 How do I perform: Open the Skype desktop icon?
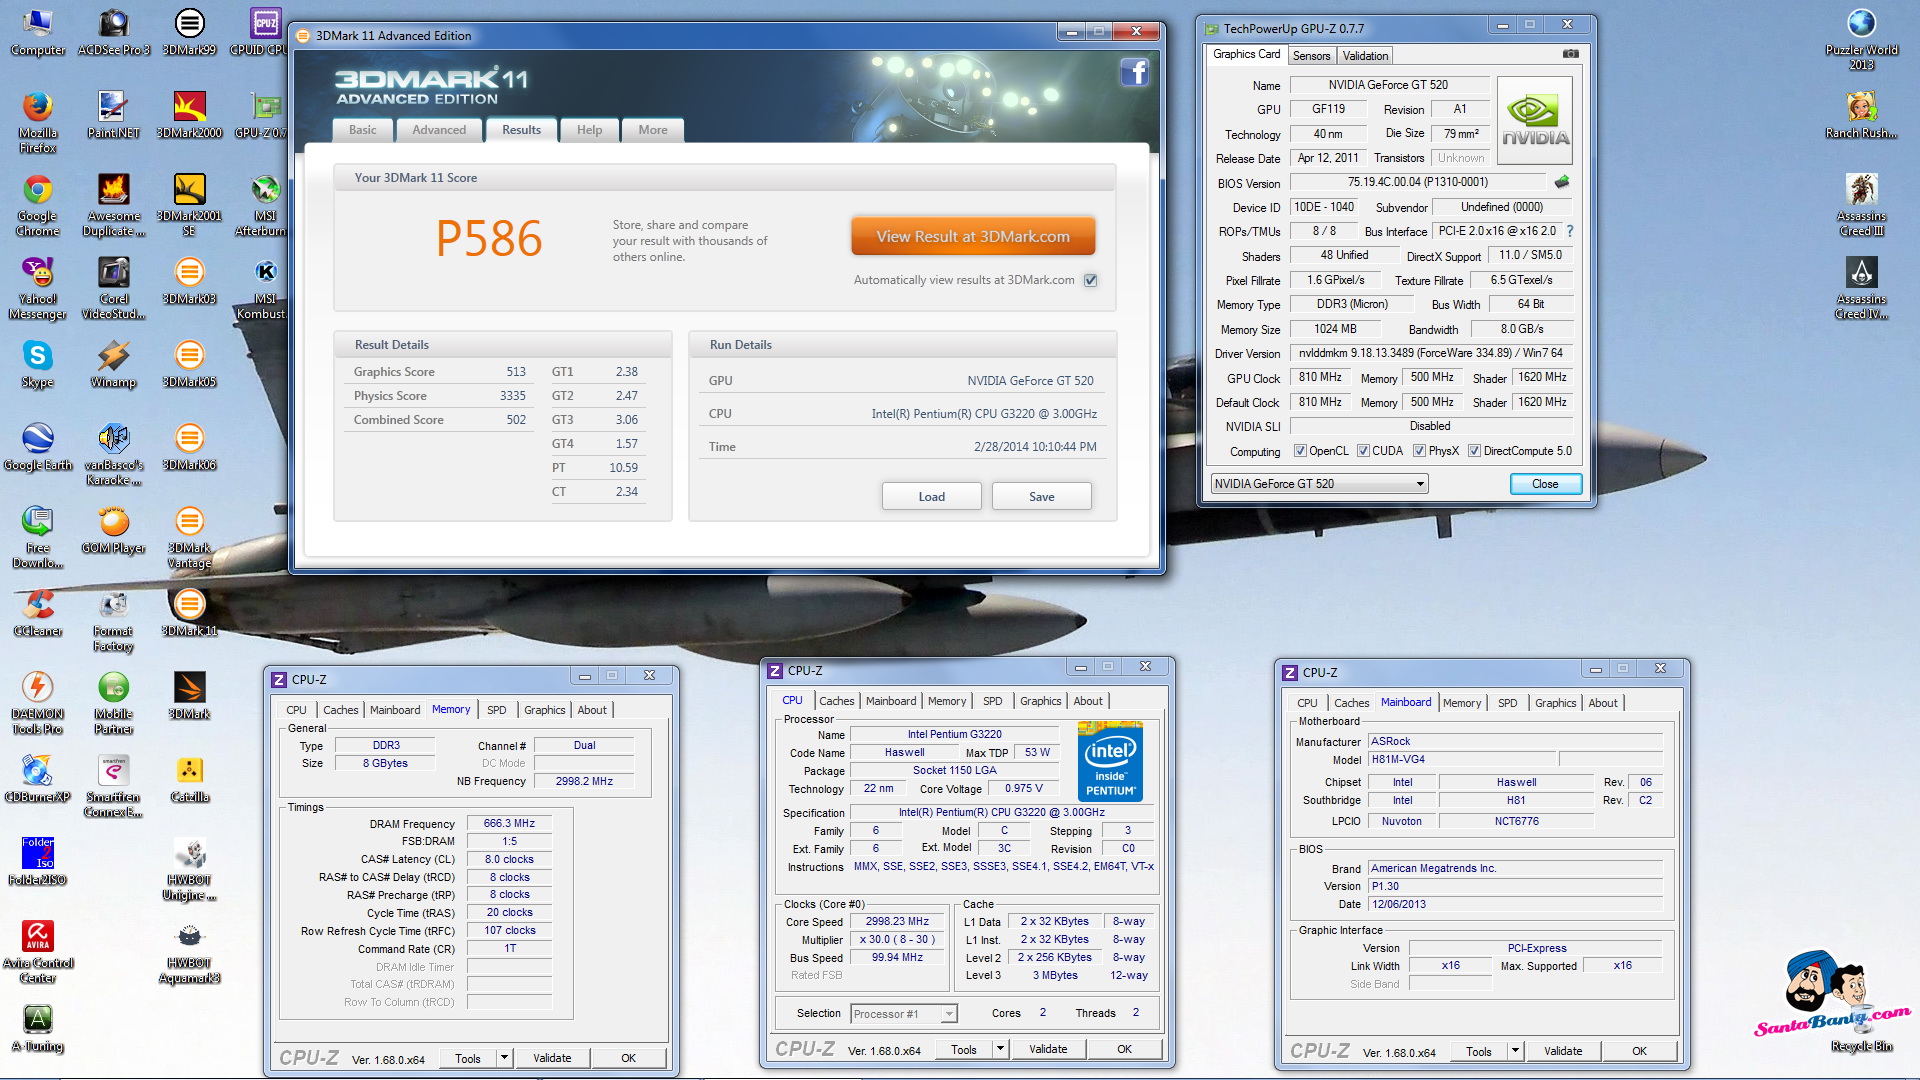pyautogui.click(x=38, y=364)
